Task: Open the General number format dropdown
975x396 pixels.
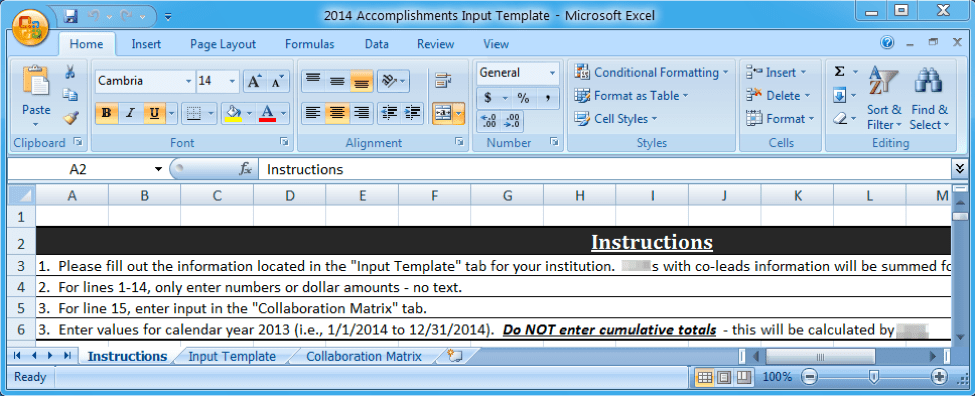Action: (x=552, y=73)
